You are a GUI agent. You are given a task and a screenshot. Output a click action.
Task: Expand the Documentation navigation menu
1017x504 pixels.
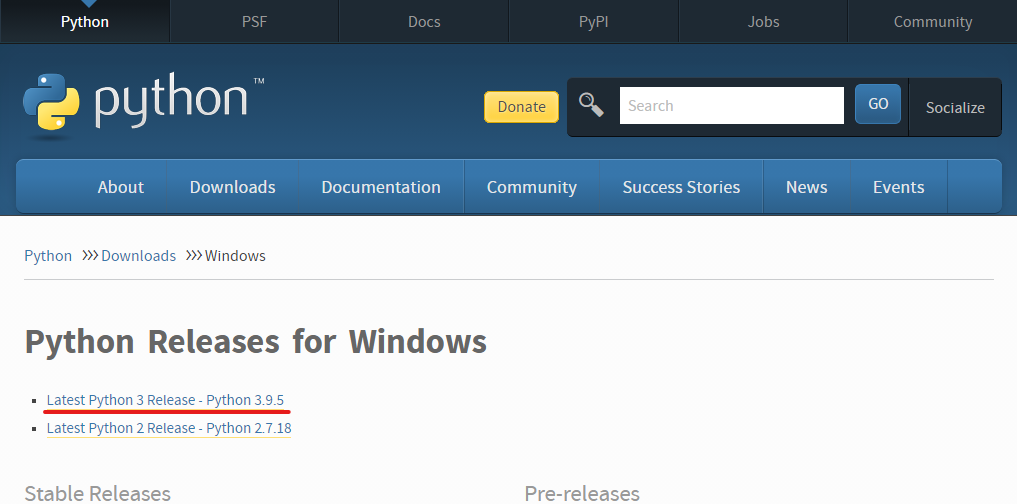coord(381,187)
